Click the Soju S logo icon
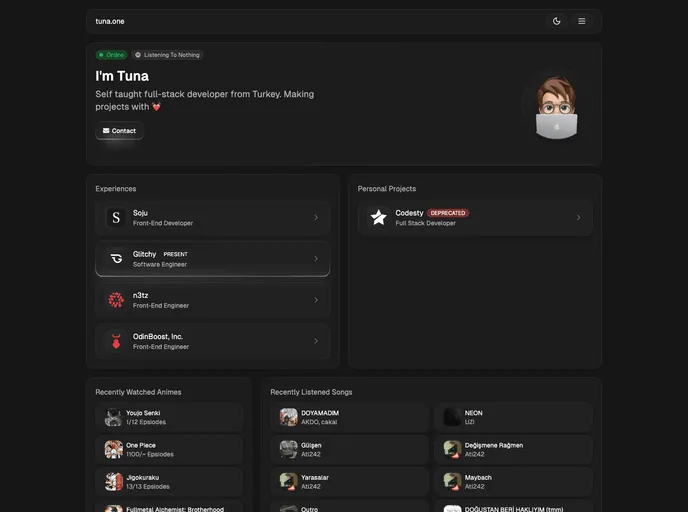This screenshot has height=512, width=688. 116,218
